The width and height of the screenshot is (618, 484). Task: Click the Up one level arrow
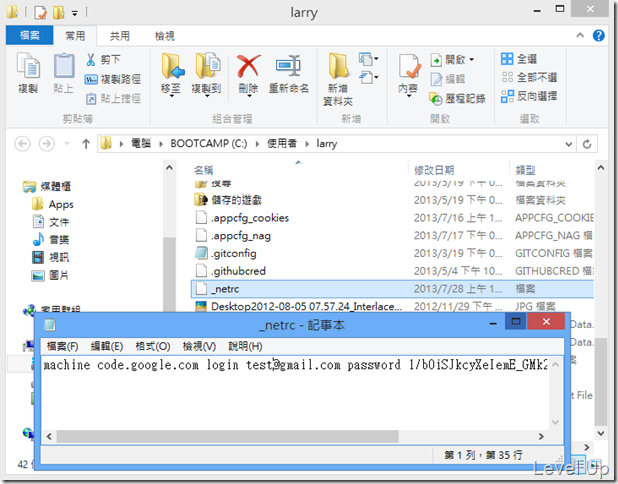click(86, 144)
